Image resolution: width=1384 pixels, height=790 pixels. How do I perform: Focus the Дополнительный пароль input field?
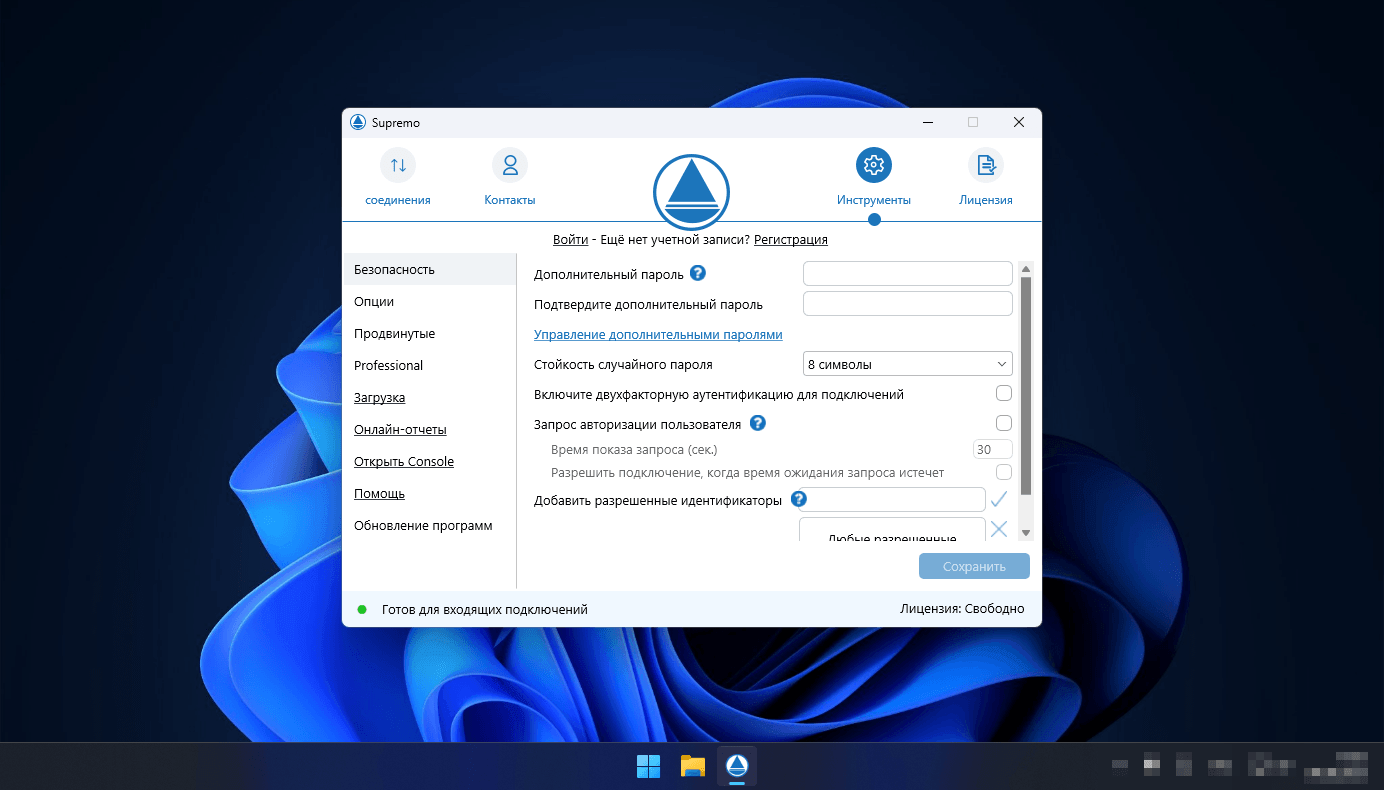tap(908, 273)
